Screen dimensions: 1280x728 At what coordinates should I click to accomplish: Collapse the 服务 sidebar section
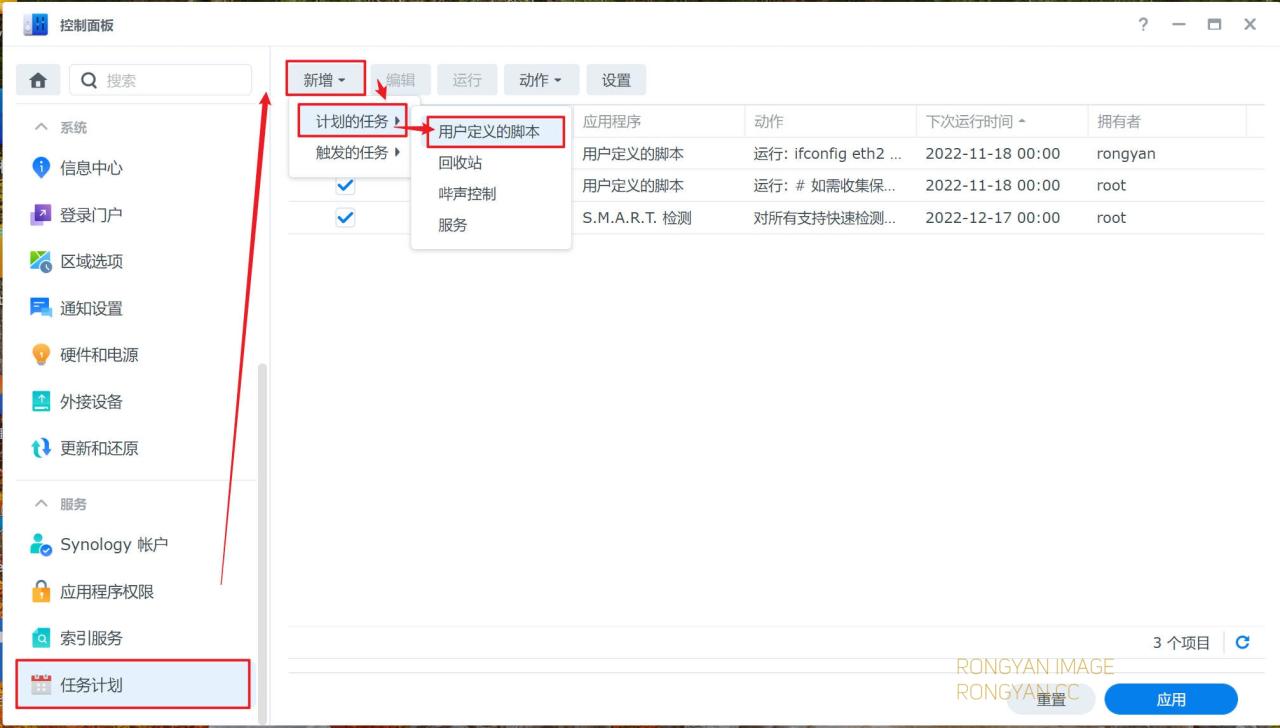[41, 504]
